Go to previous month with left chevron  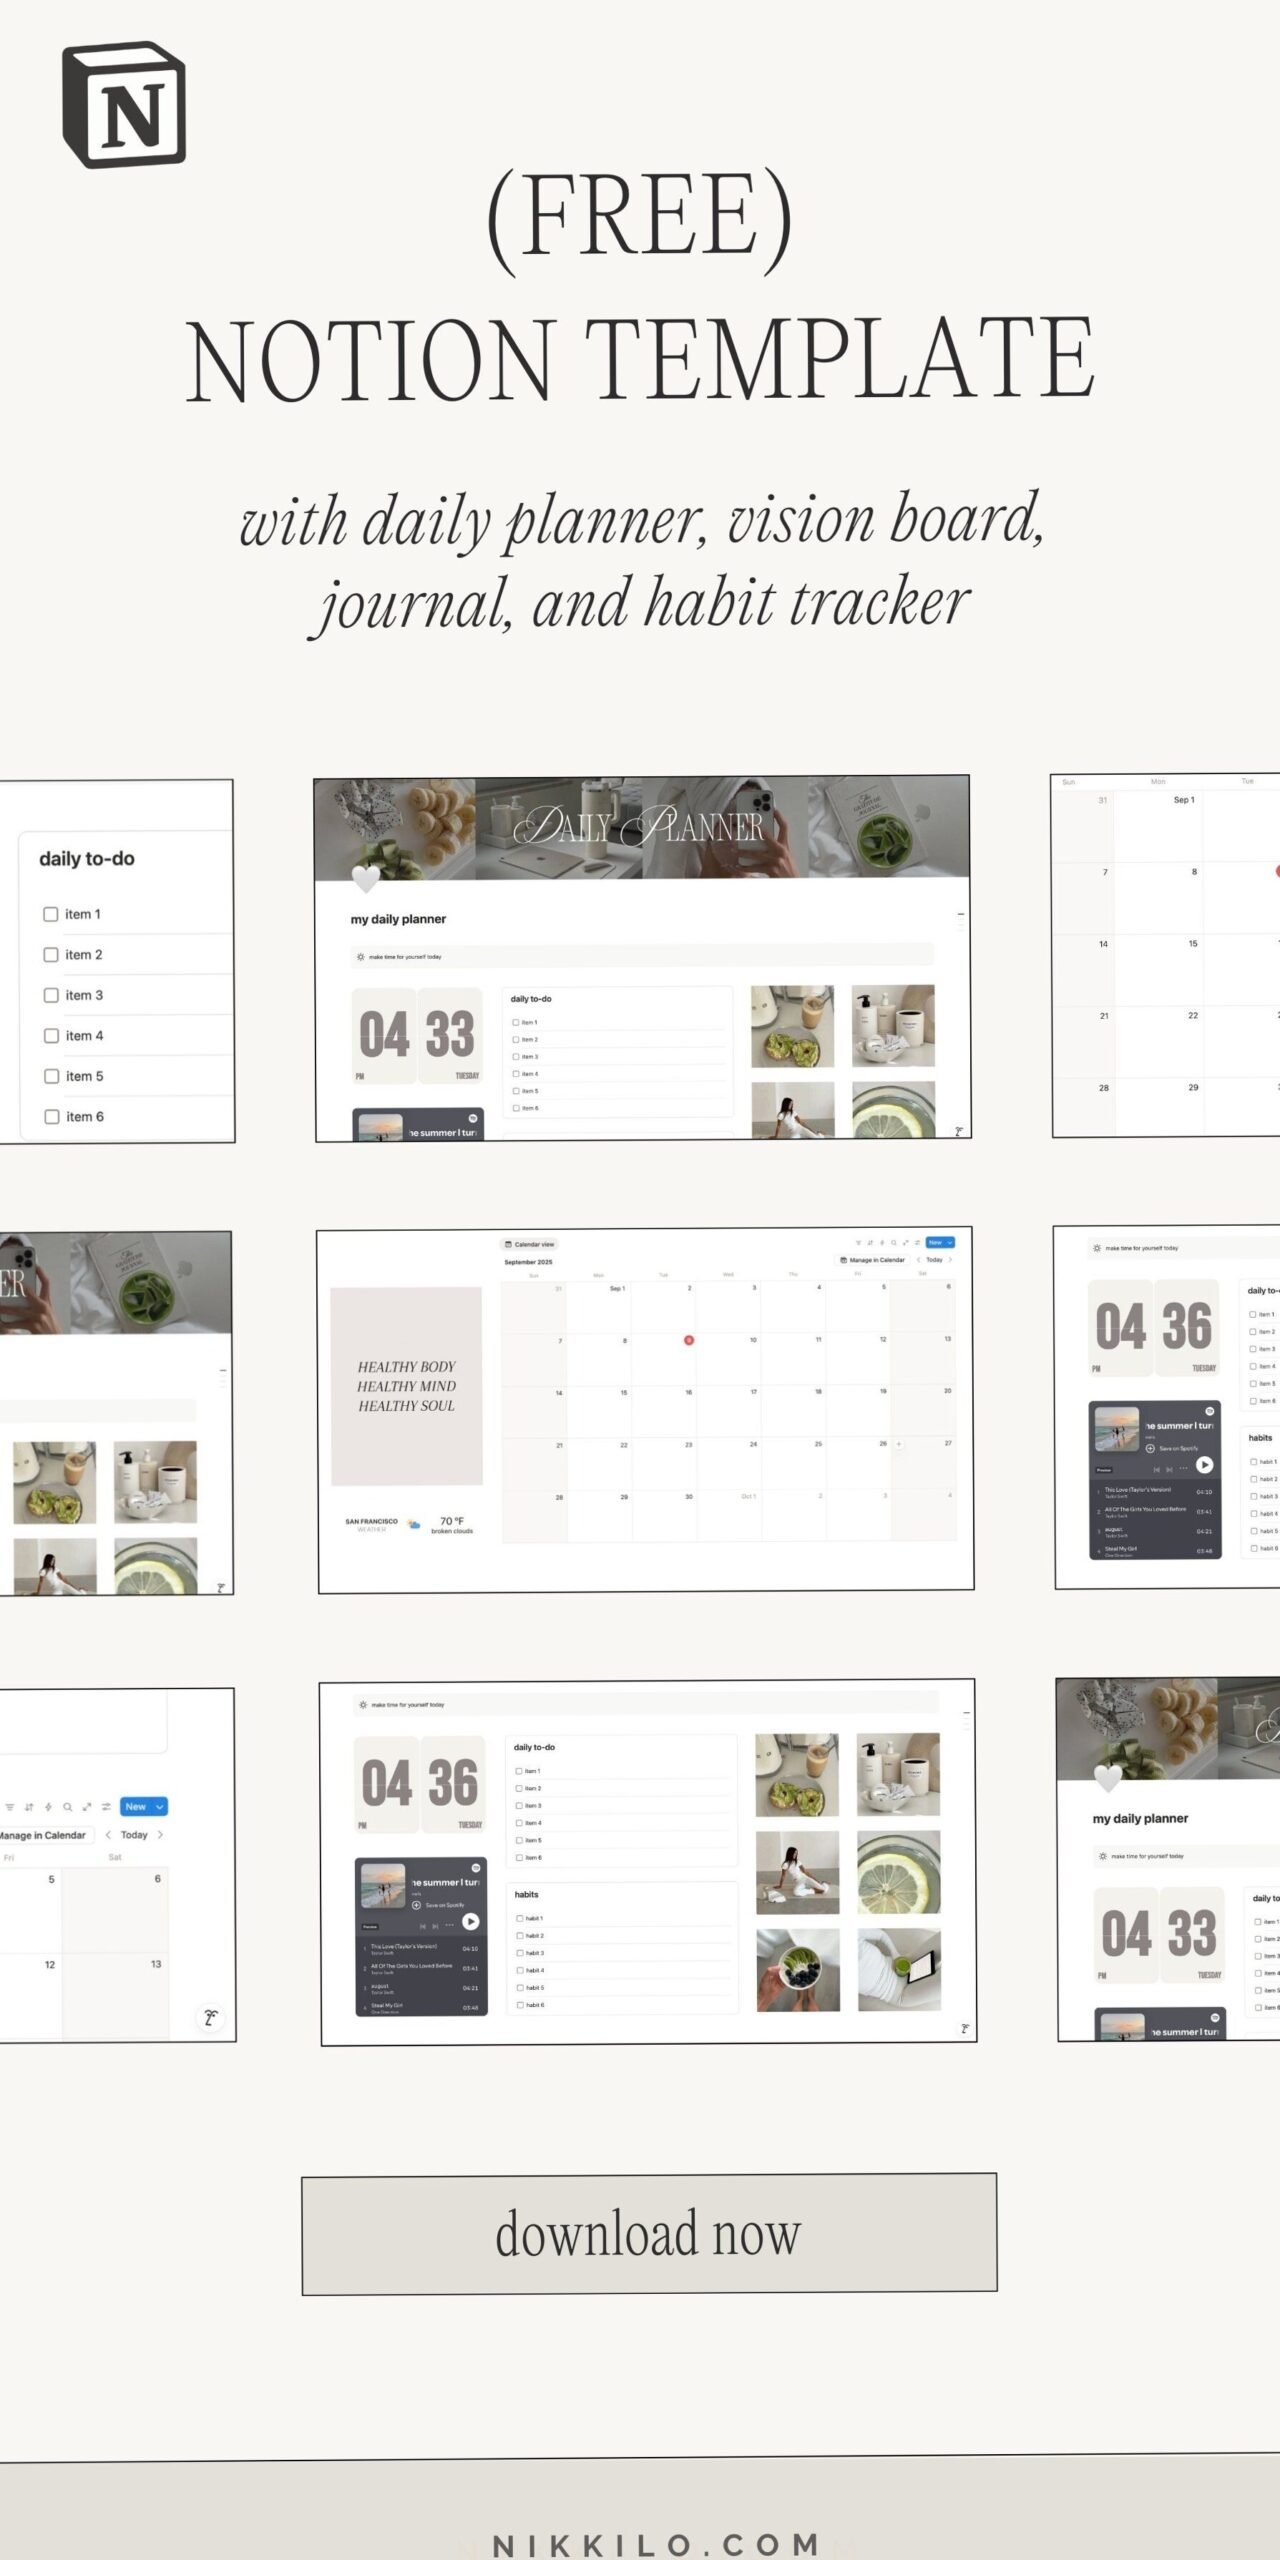(108, 1835)
